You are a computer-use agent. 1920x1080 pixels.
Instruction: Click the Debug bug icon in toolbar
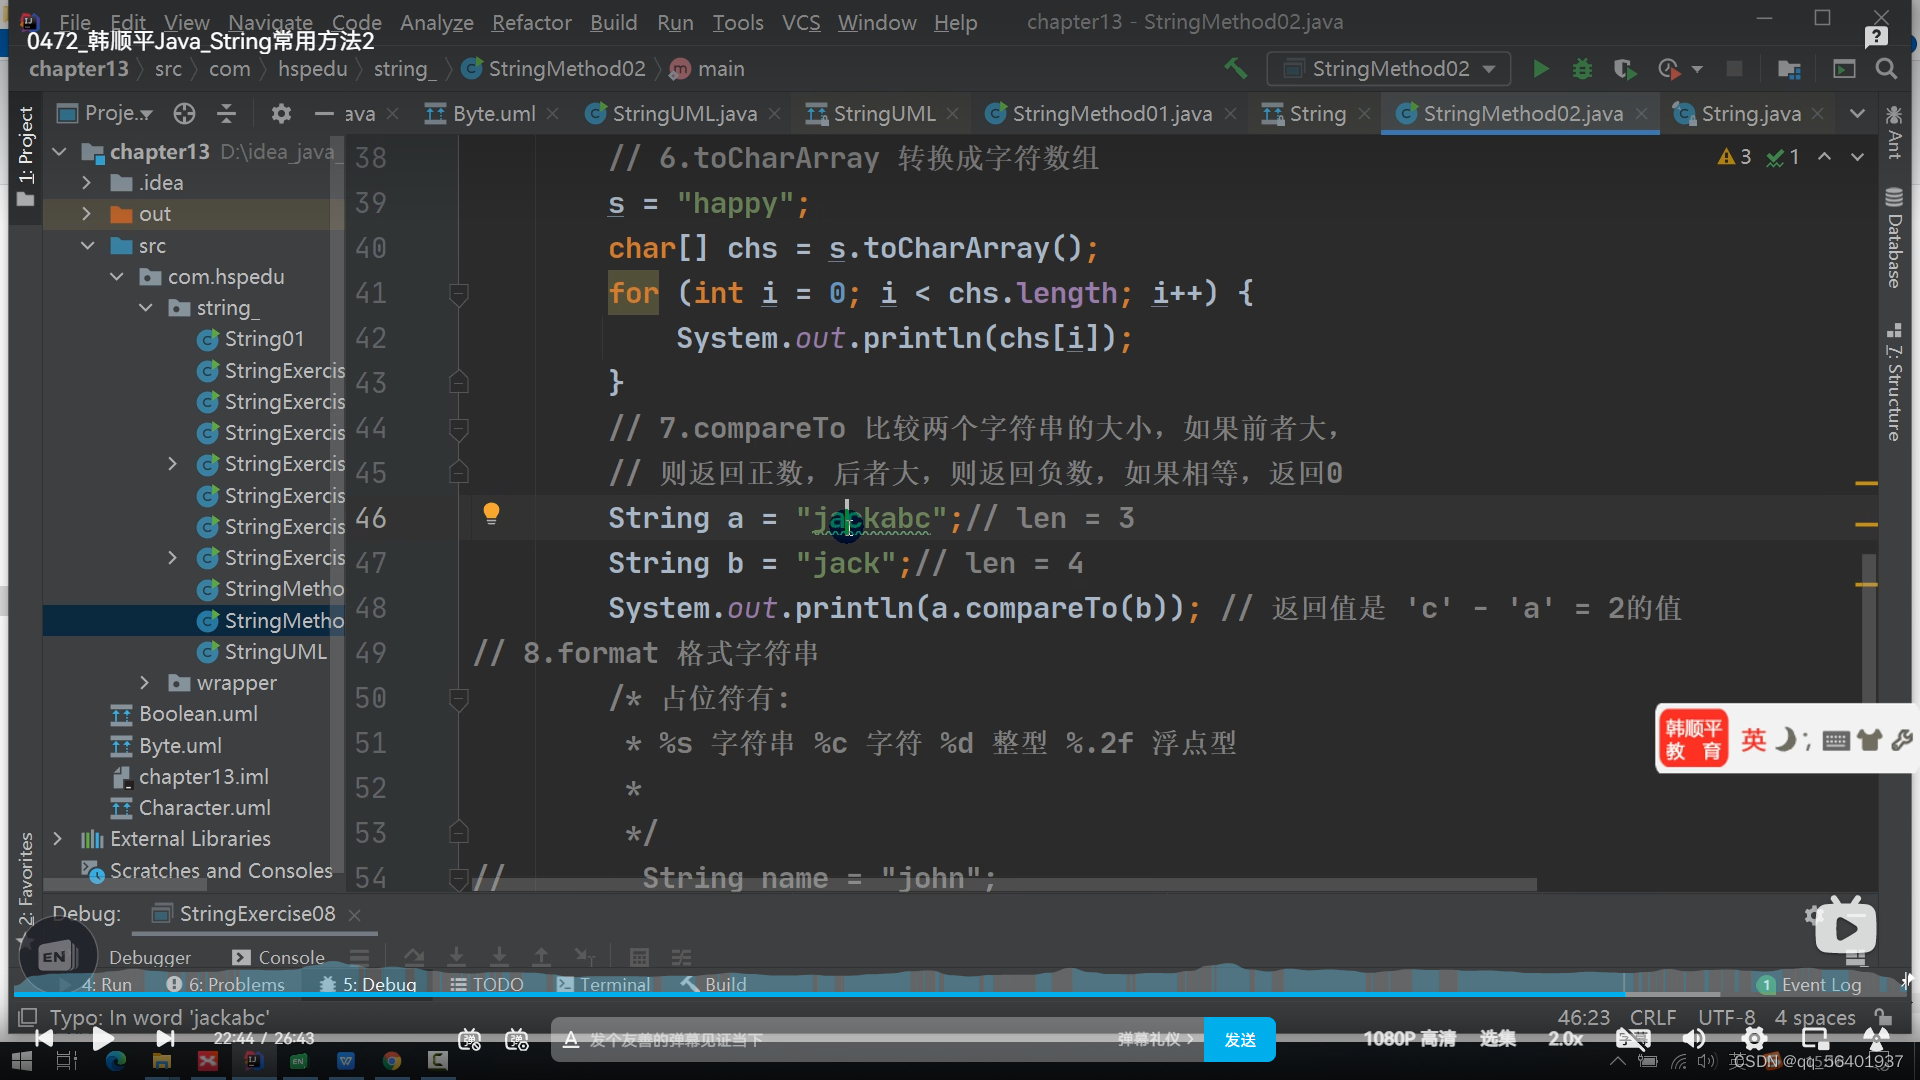pos(1582,69)
